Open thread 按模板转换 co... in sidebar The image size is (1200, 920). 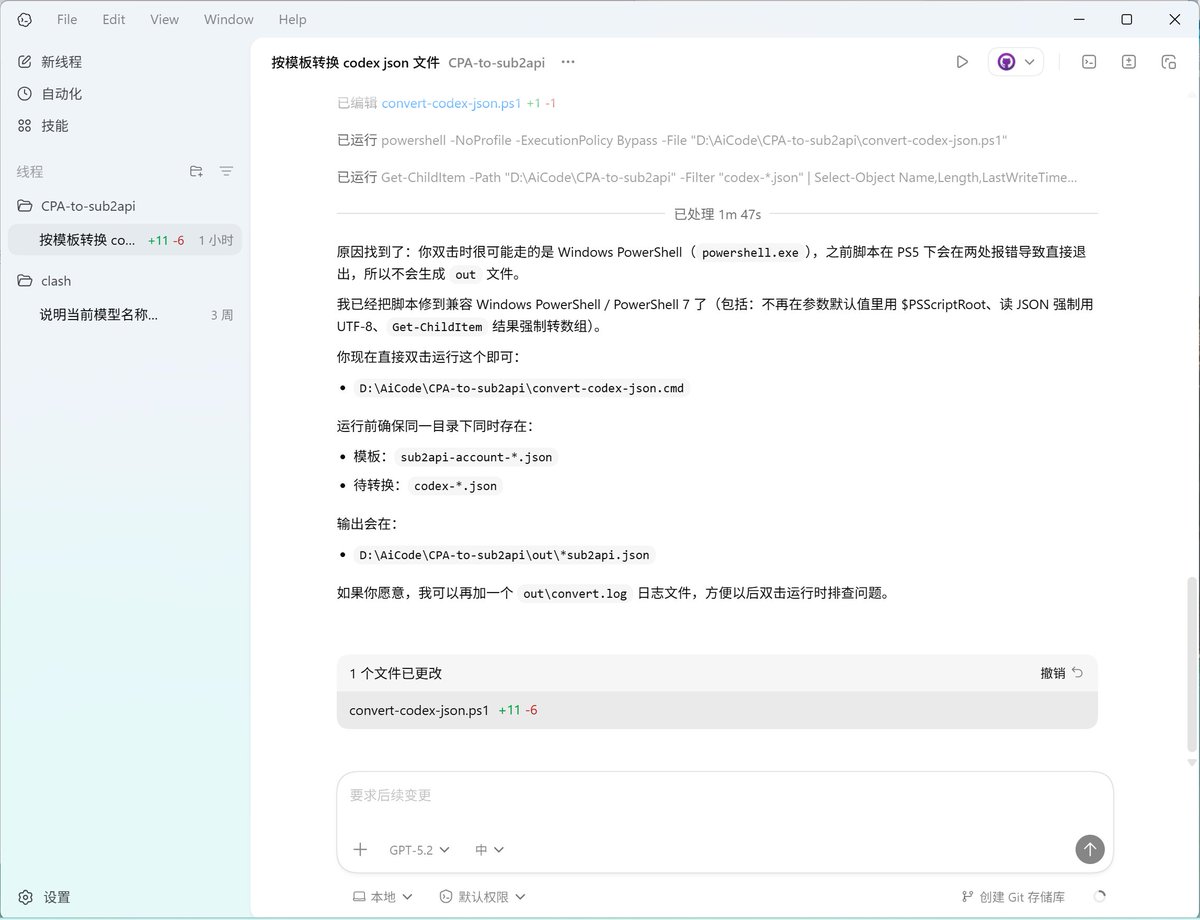[125, 240]
